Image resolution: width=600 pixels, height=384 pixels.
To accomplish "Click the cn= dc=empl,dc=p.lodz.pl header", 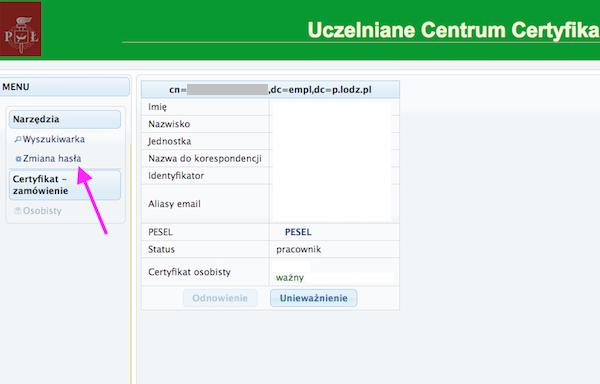I will pyautogui.click(x=271, y=90).
